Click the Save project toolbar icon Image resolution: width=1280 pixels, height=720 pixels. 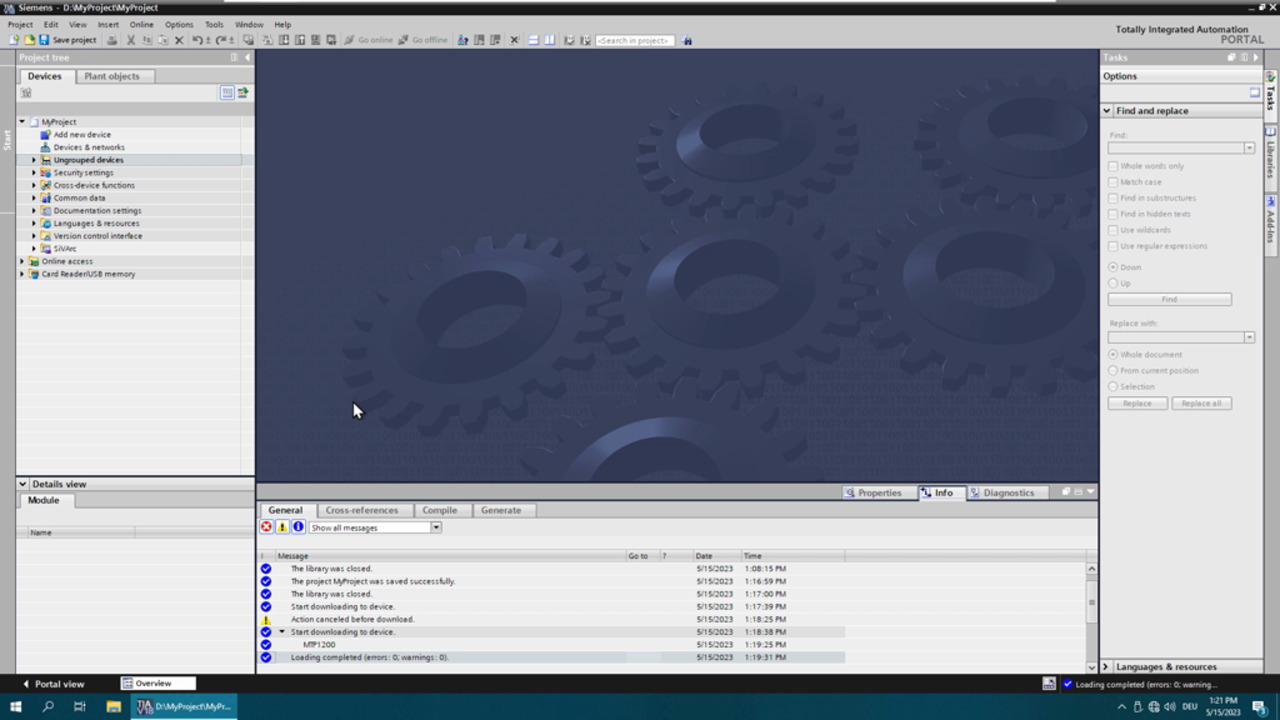(44, 40)
